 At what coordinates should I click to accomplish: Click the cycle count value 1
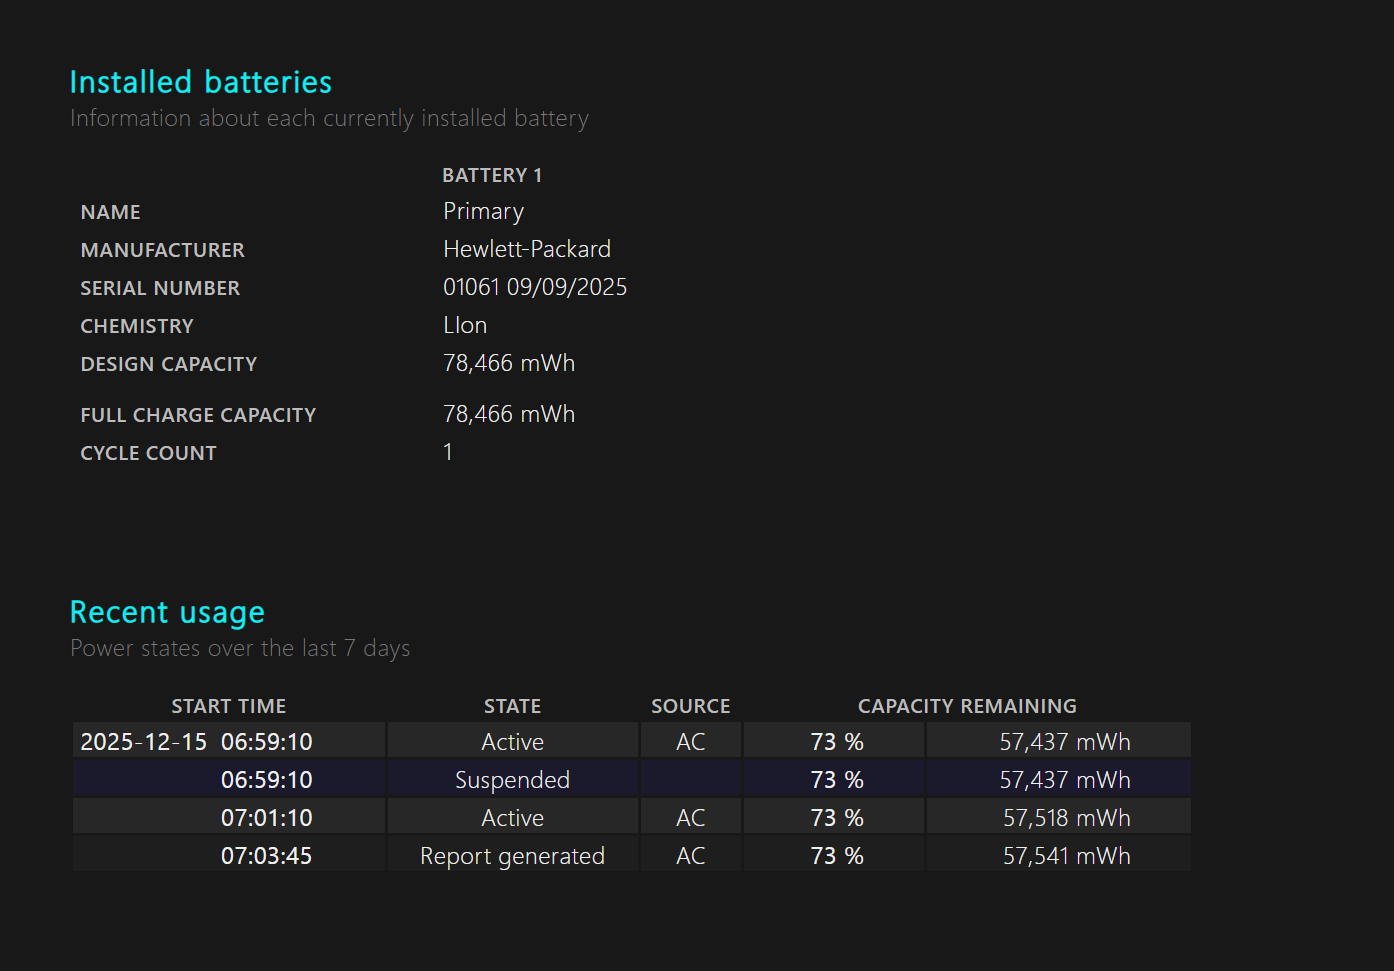448,452
